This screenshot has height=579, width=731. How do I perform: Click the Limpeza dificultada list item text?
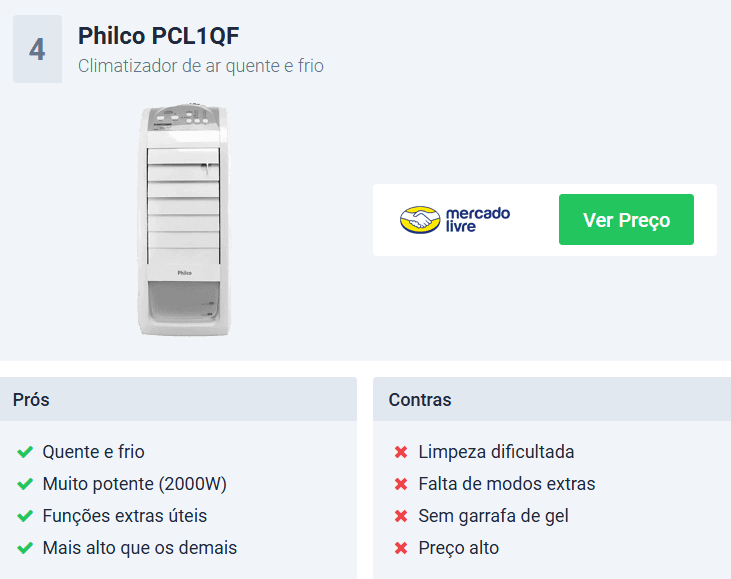tap(496, 452)
